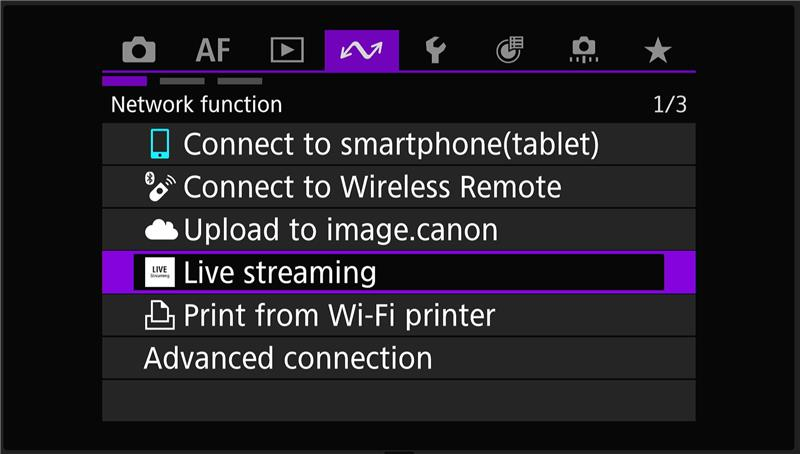Choose Print from Wi-Fi printer
The height and width of the screenshot is (454, 800).
(399, 315)
